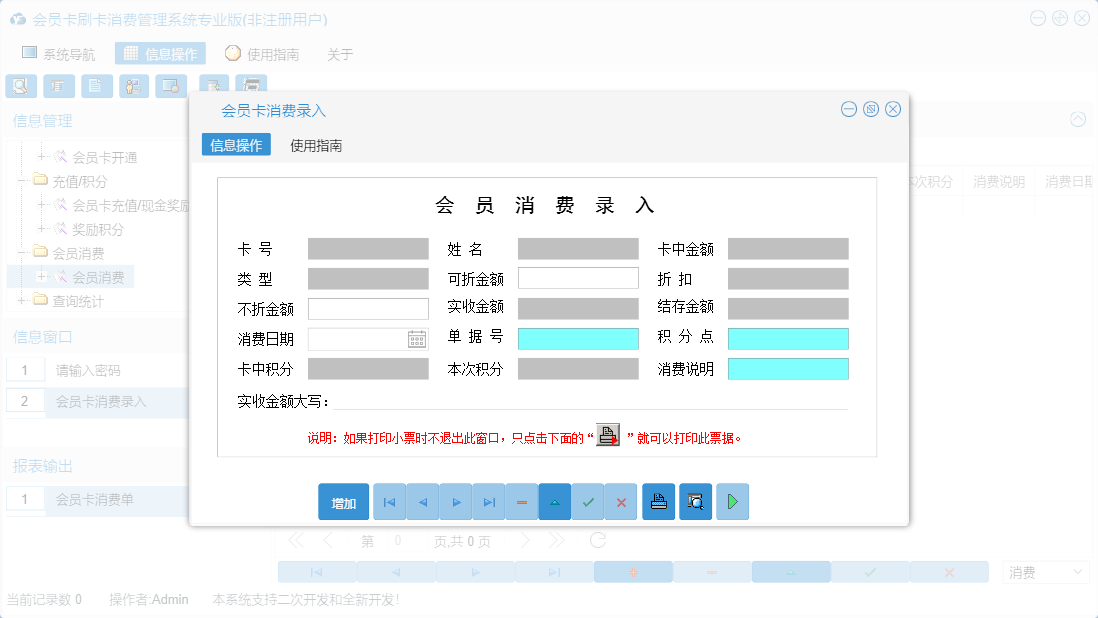
Task: Click the 增加 button to add a record
Action: click(343, 501)
